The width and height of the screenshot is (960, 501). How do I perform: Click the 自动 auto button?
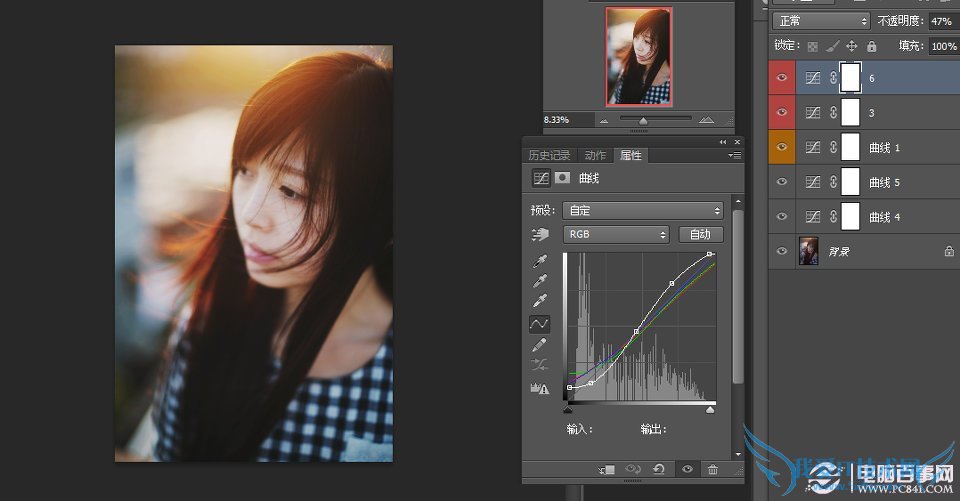[700, 234]
